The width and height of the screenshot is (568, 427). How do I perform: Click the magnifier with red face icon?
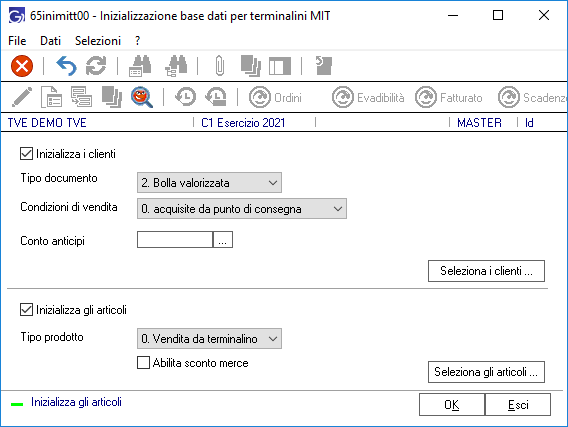pyautogui.click(x=142, y=97)
